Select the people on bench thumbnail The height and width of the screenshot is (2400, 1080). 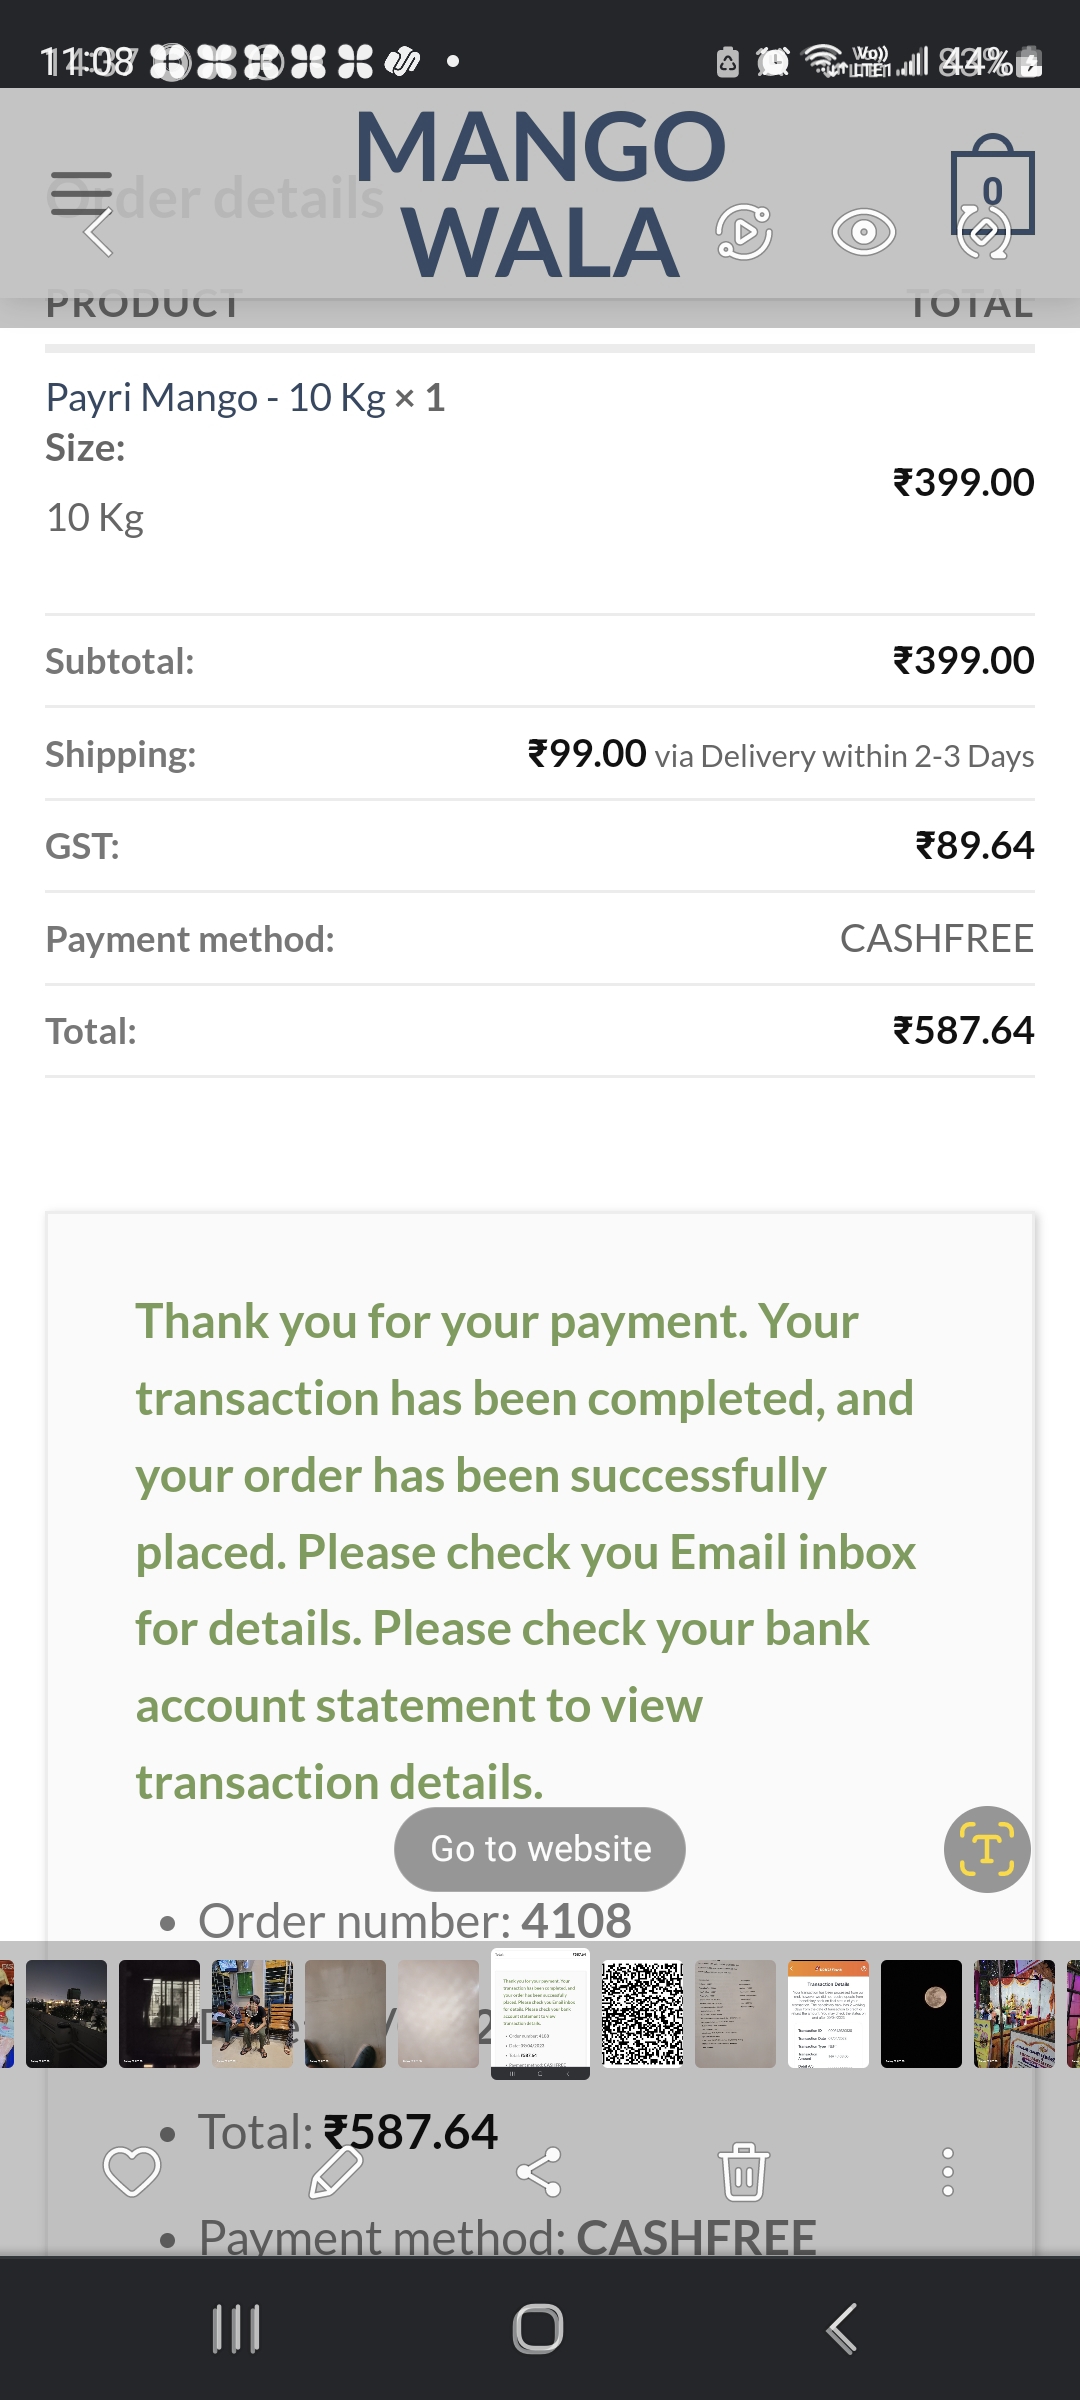[x=253, y=2014]
